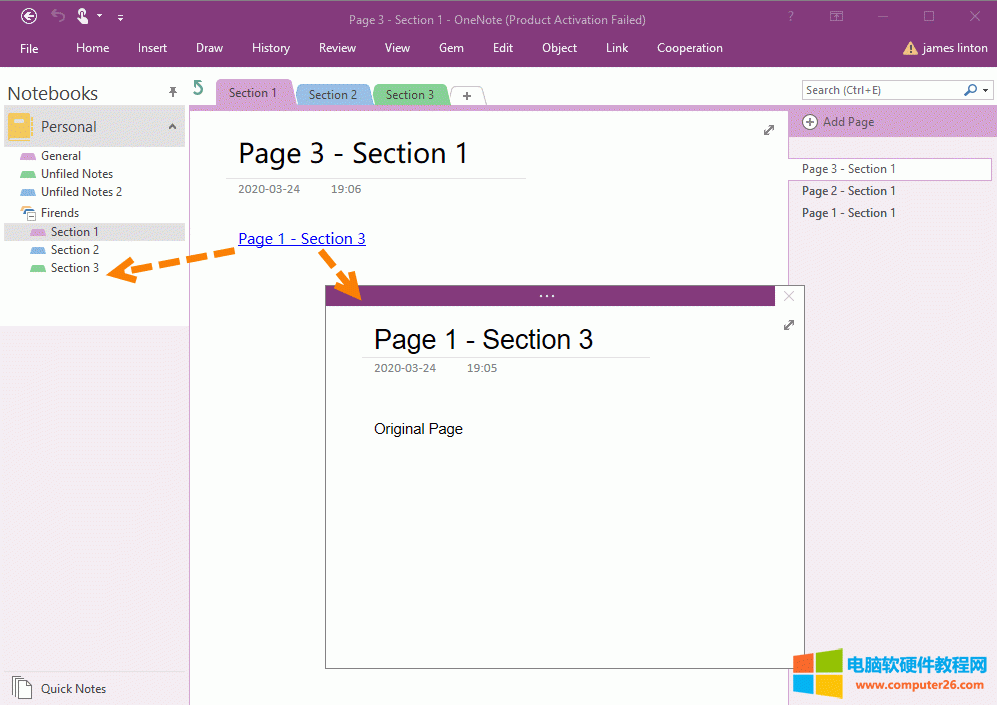Select Unfiled Notes 2 in notebook tree

pos(81,192)
